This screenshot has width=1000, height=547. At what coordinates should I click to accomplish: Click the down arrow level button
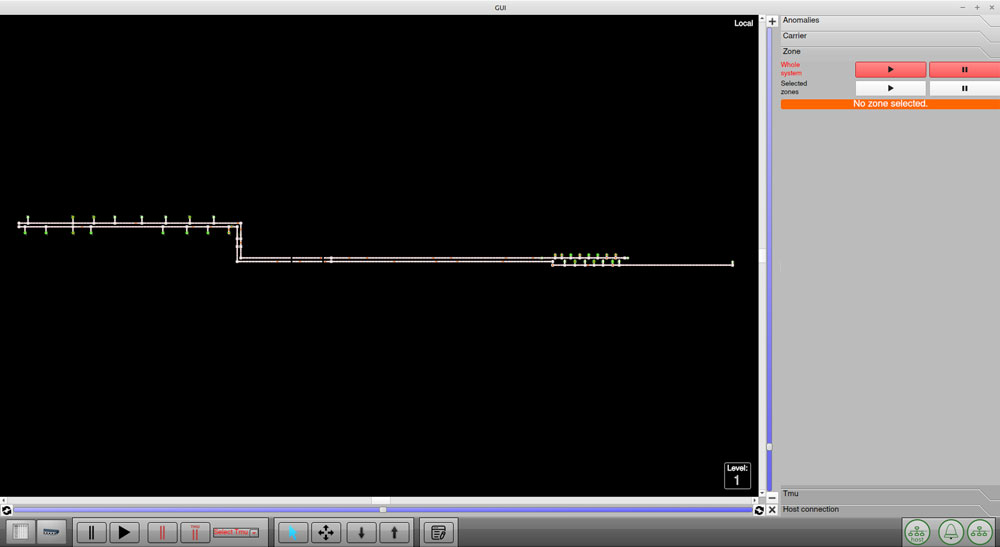pos(361,533)
